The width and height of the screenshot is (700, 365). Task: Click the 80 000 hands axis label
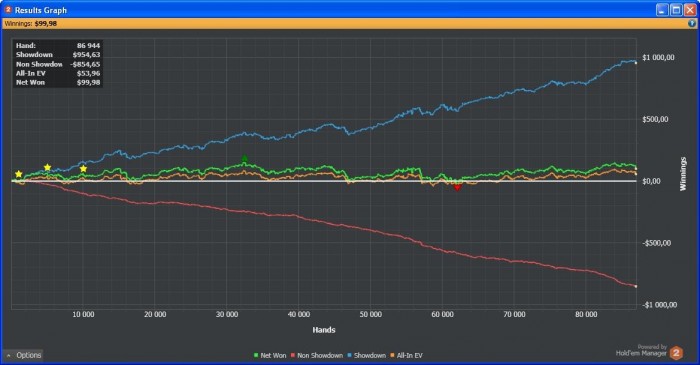586,315
